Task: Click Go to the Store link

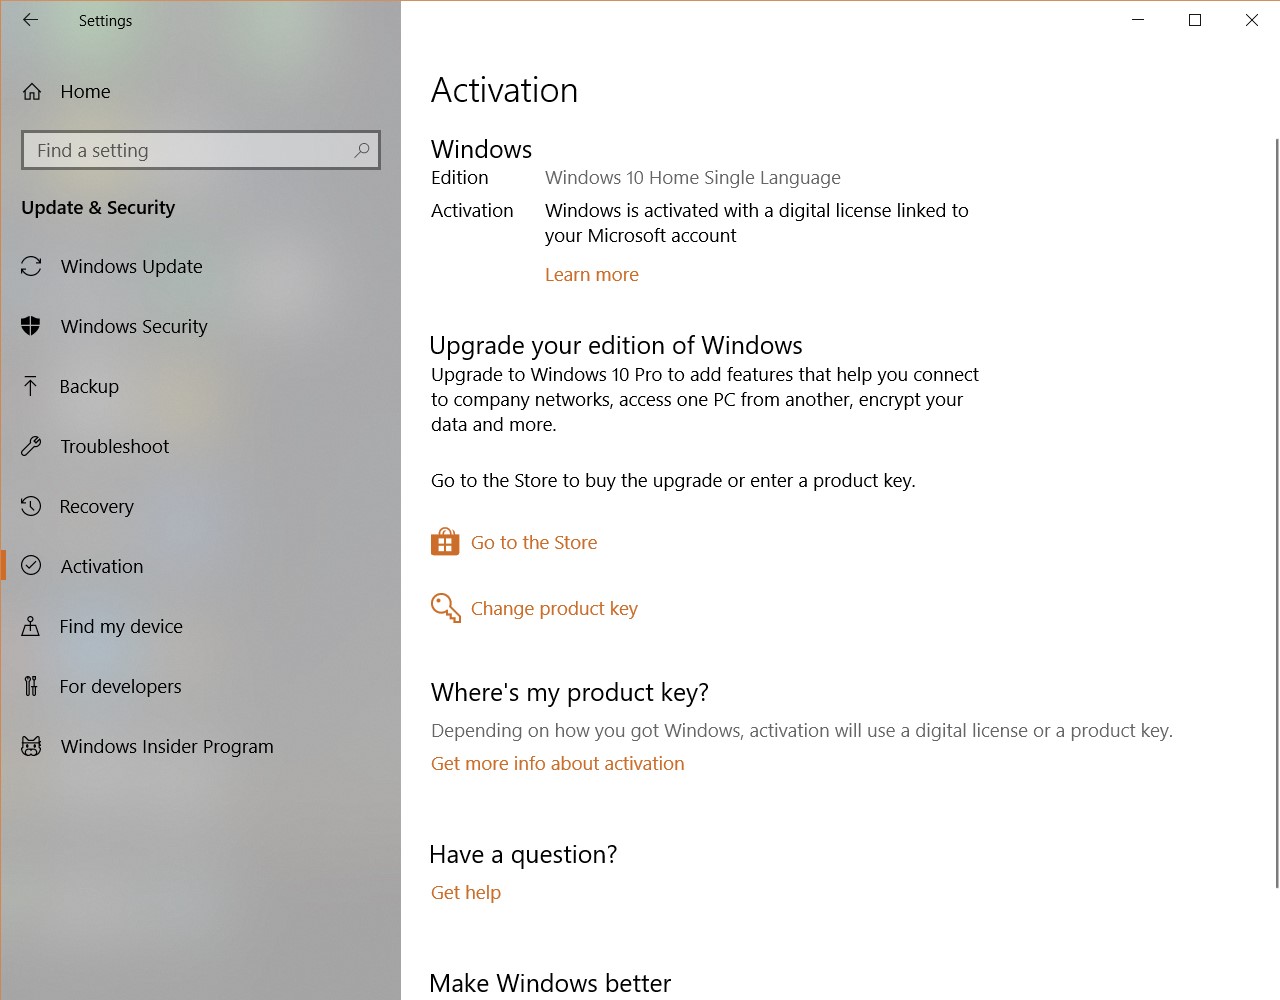Action: point(534,542)
